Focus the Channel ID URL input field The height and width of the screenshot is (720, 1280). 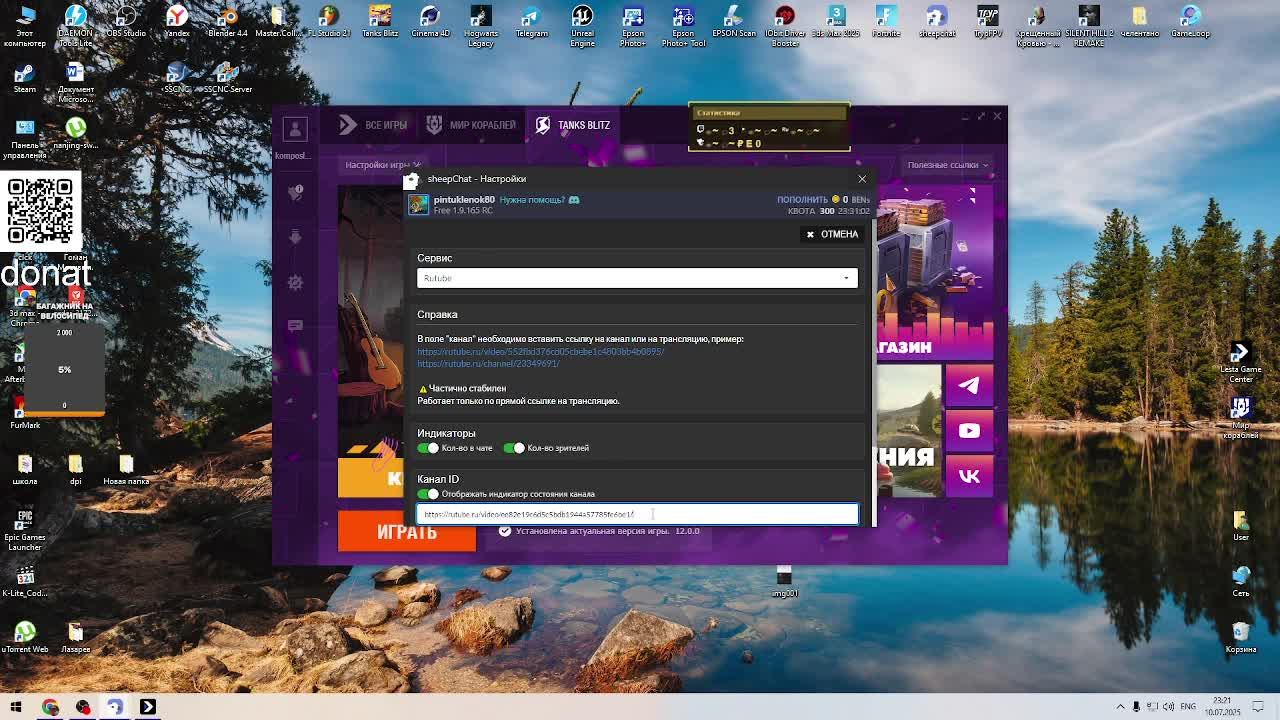point(637,514)
